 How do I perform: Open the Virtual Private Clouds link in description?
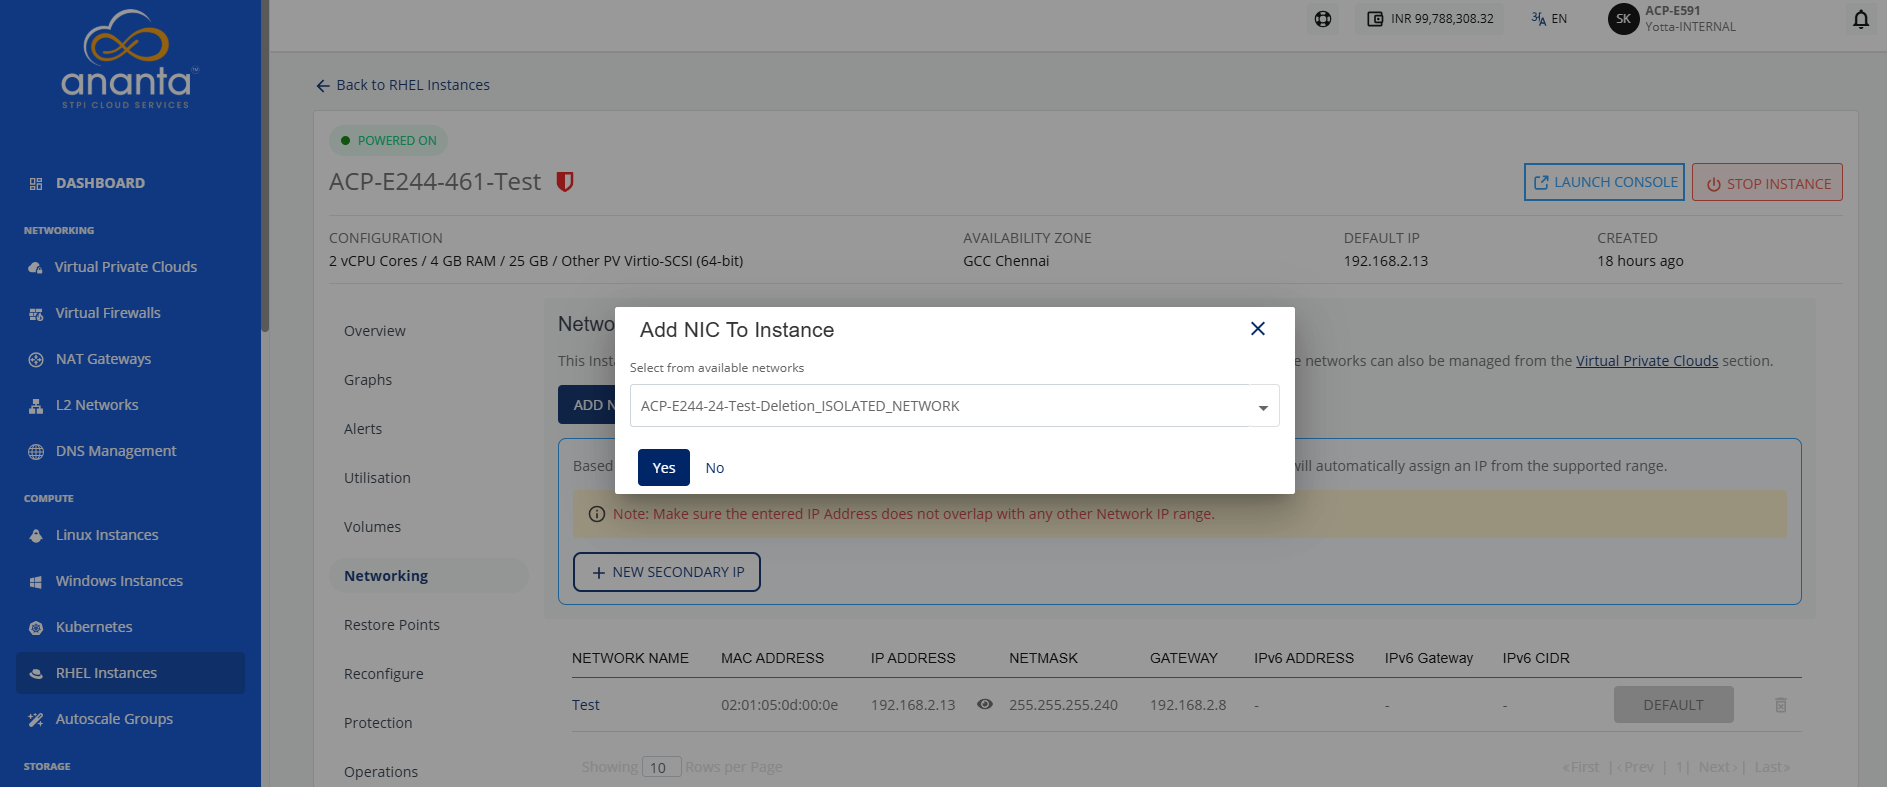(1647, 361)
